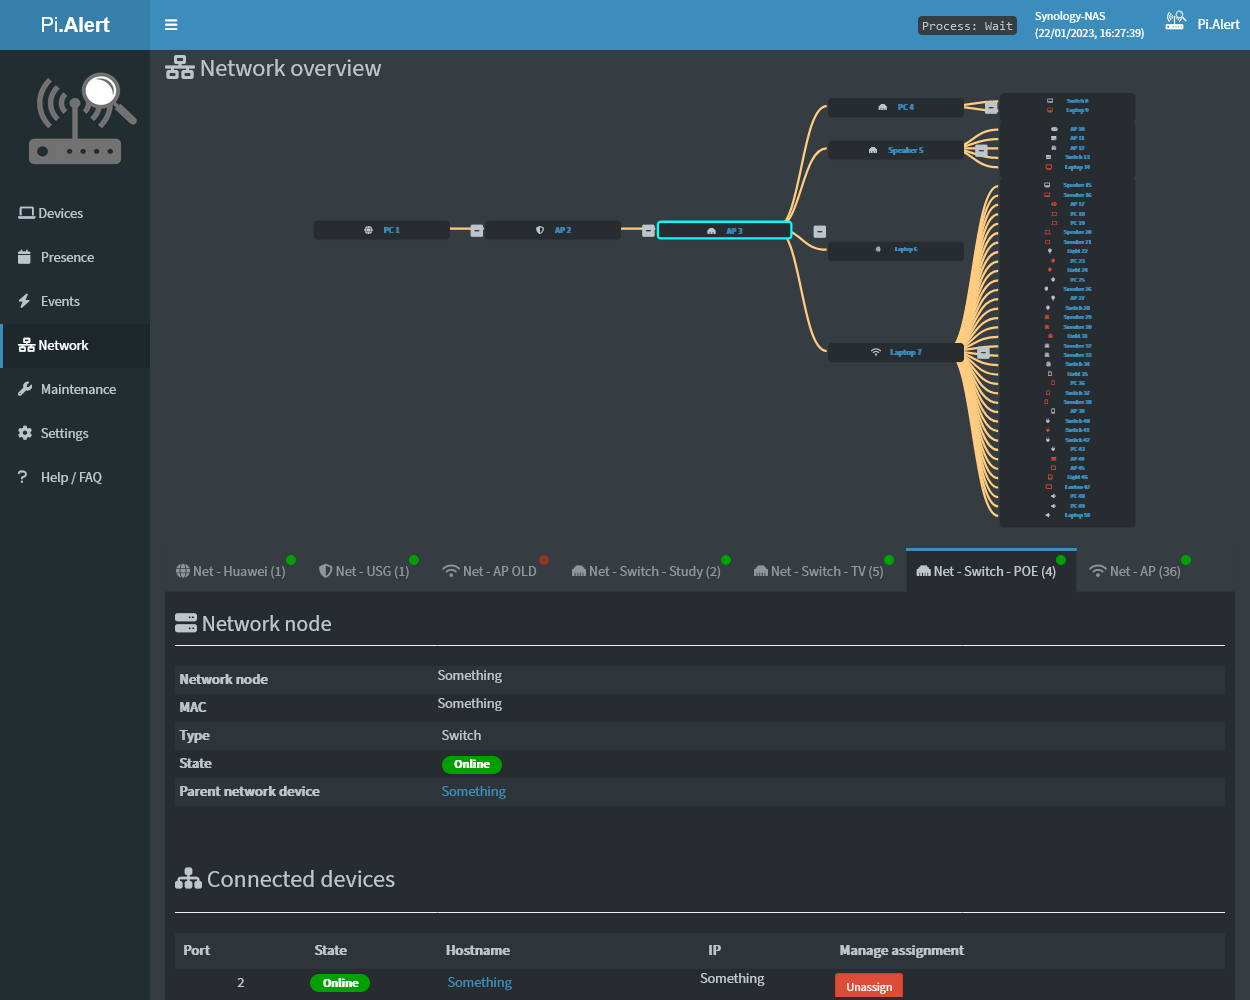Open the Presence calendar page
This screenshot has height=1000, width=1250.
[67, 257]
